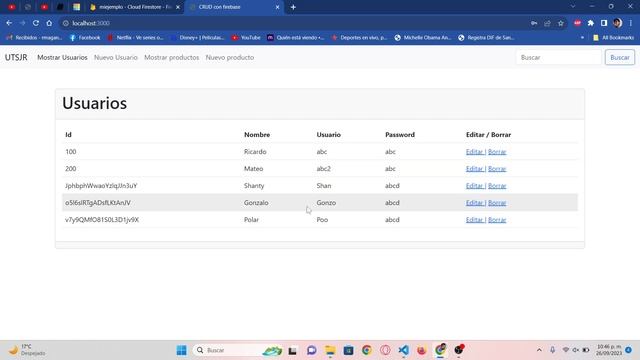Click Editar for user Ricardo

click(475, 152)
